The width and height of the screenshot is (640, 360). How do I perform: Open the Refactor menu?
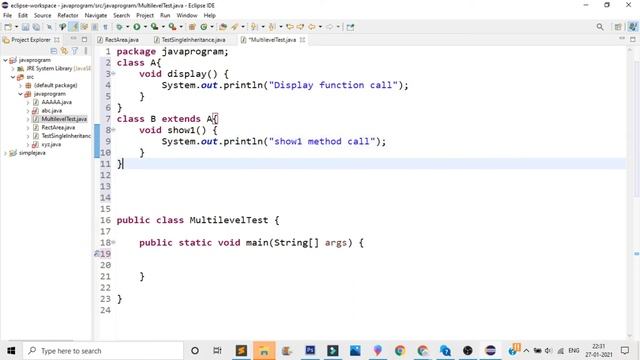(68, 15)
